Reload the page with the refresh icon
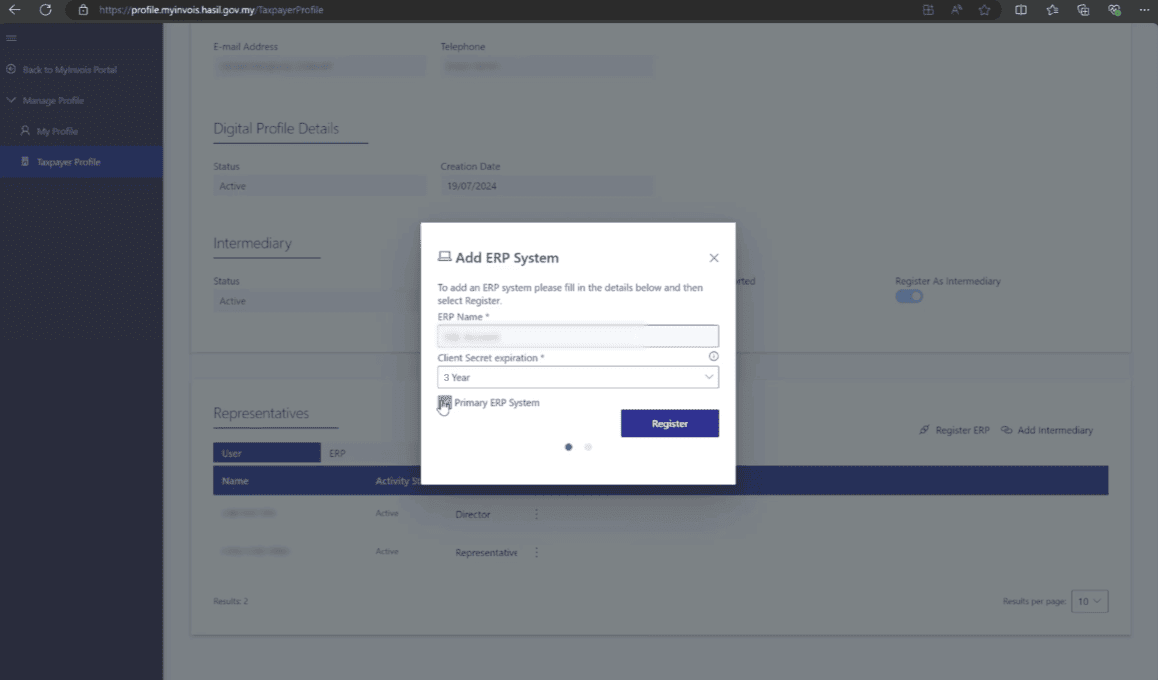This screenshot has width=1158, height=680. coord(46,10)
